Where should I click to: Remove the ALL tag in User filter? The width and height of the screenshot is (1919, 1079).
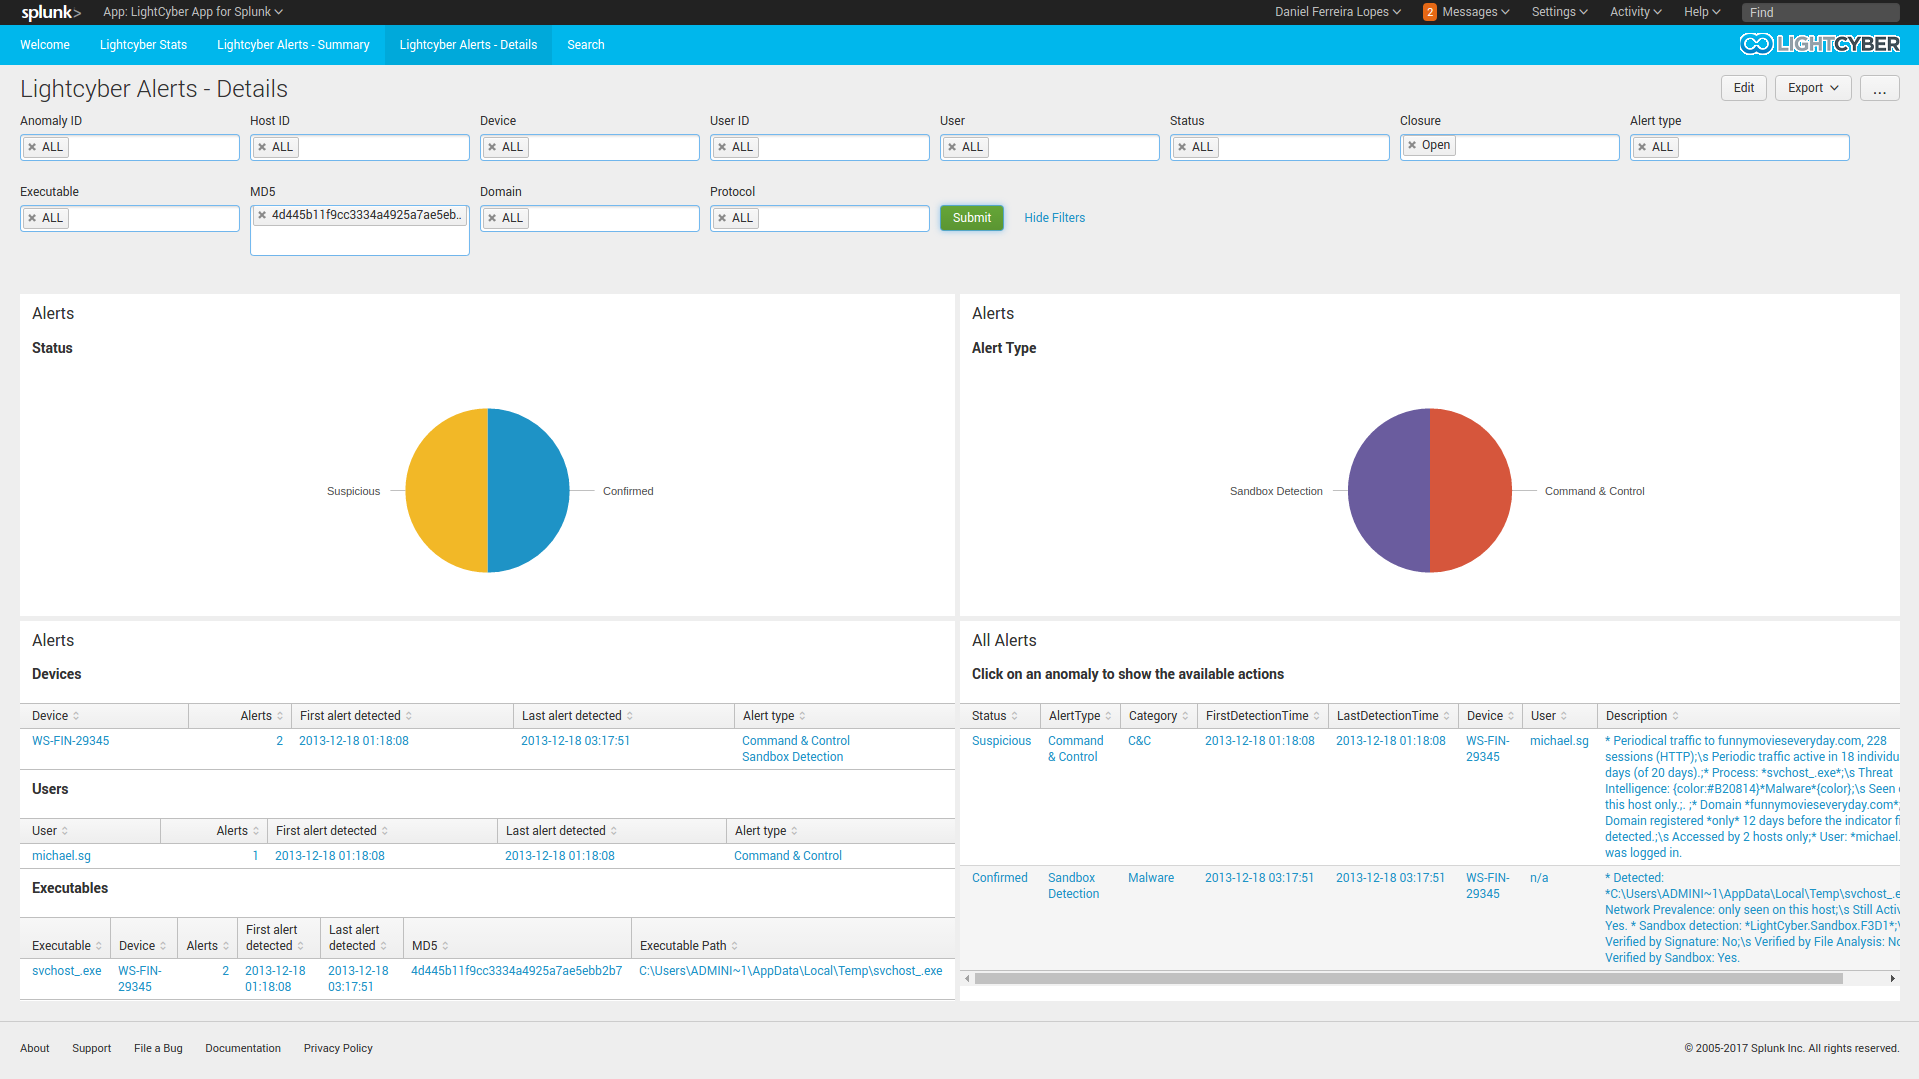[x=953, y=147]
